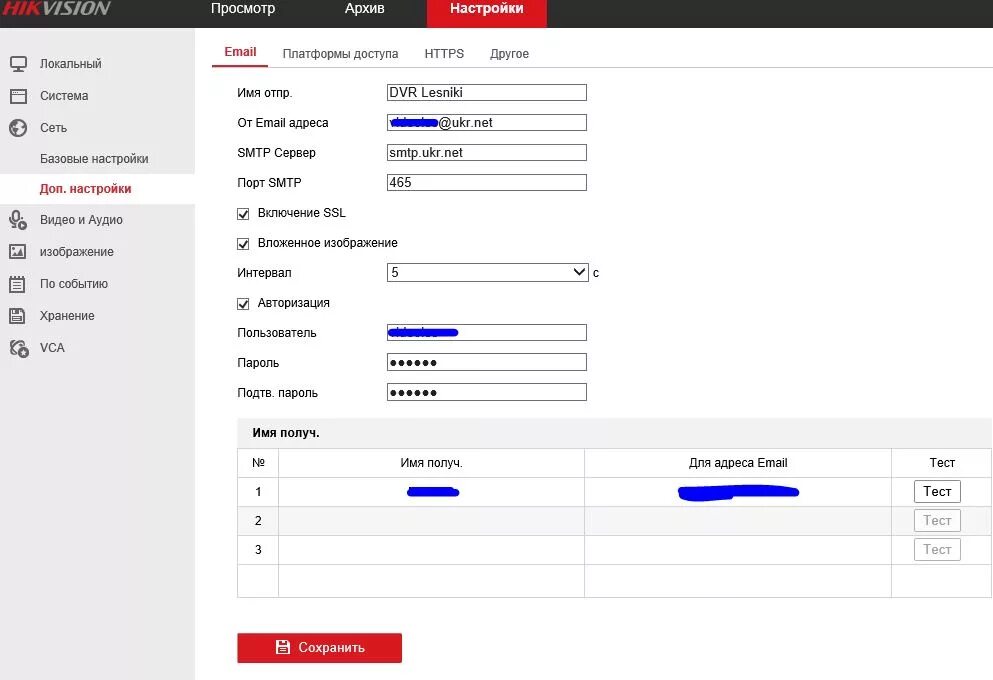Click the Подтв. пароль input field
Screen dimensions: 993x680
point(486,392)
